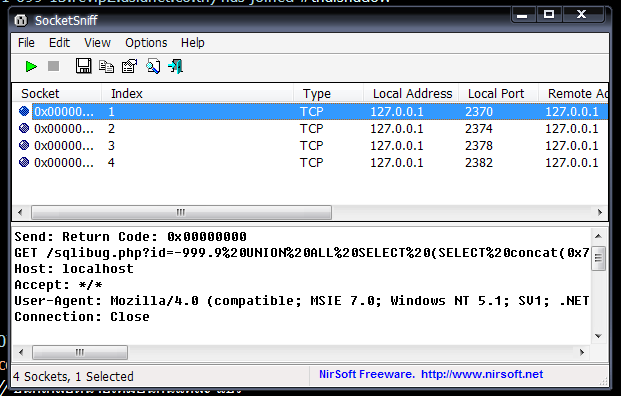The height and width of the screenshot is (396, 621).
Task: Copy selected items with the copy icon
Action: (x=106, y=67)
